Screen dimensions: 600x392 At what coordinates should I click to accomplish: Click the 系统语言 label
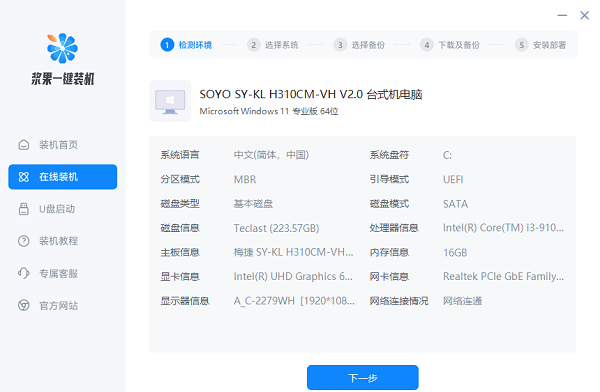pyautogui.click(x=180, y=155)
